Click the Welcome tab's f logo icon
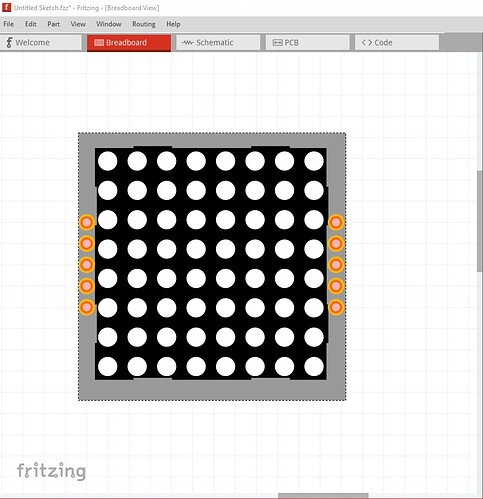The height and width of the screenshot is (499, 483). click(9, 43)
